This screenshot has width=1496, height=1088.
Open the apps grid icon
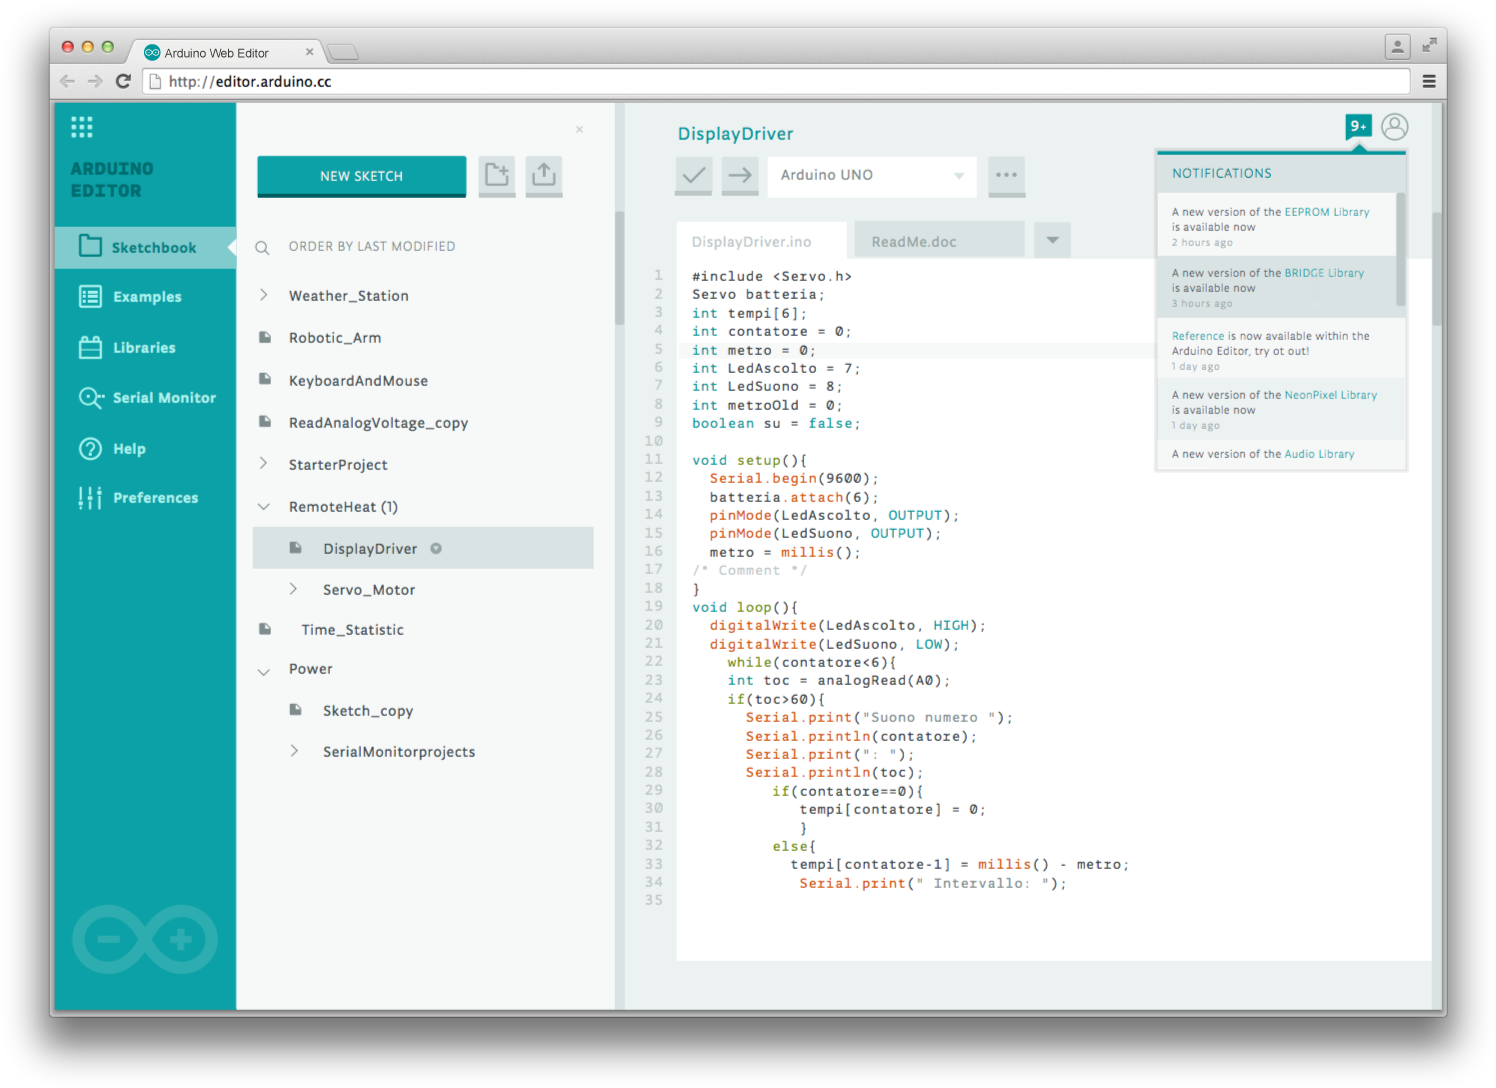[82, 126]
